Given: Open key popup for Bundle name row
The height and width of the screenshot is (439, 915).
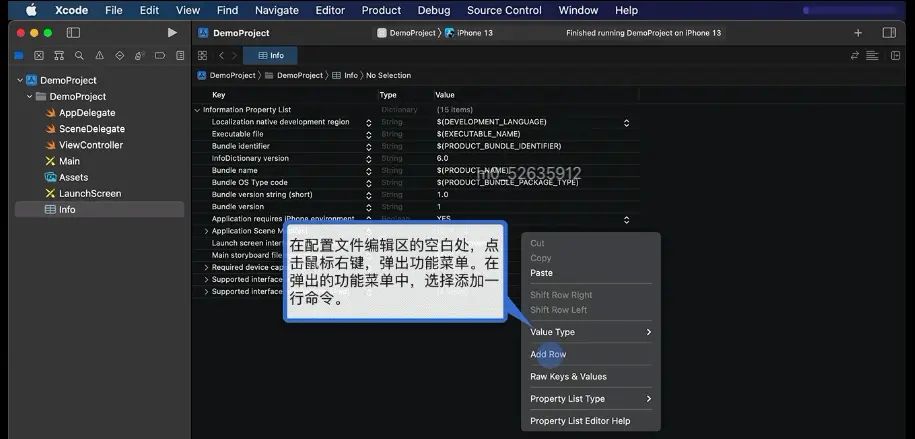Looking at the screenshot, I should [368, 171].
